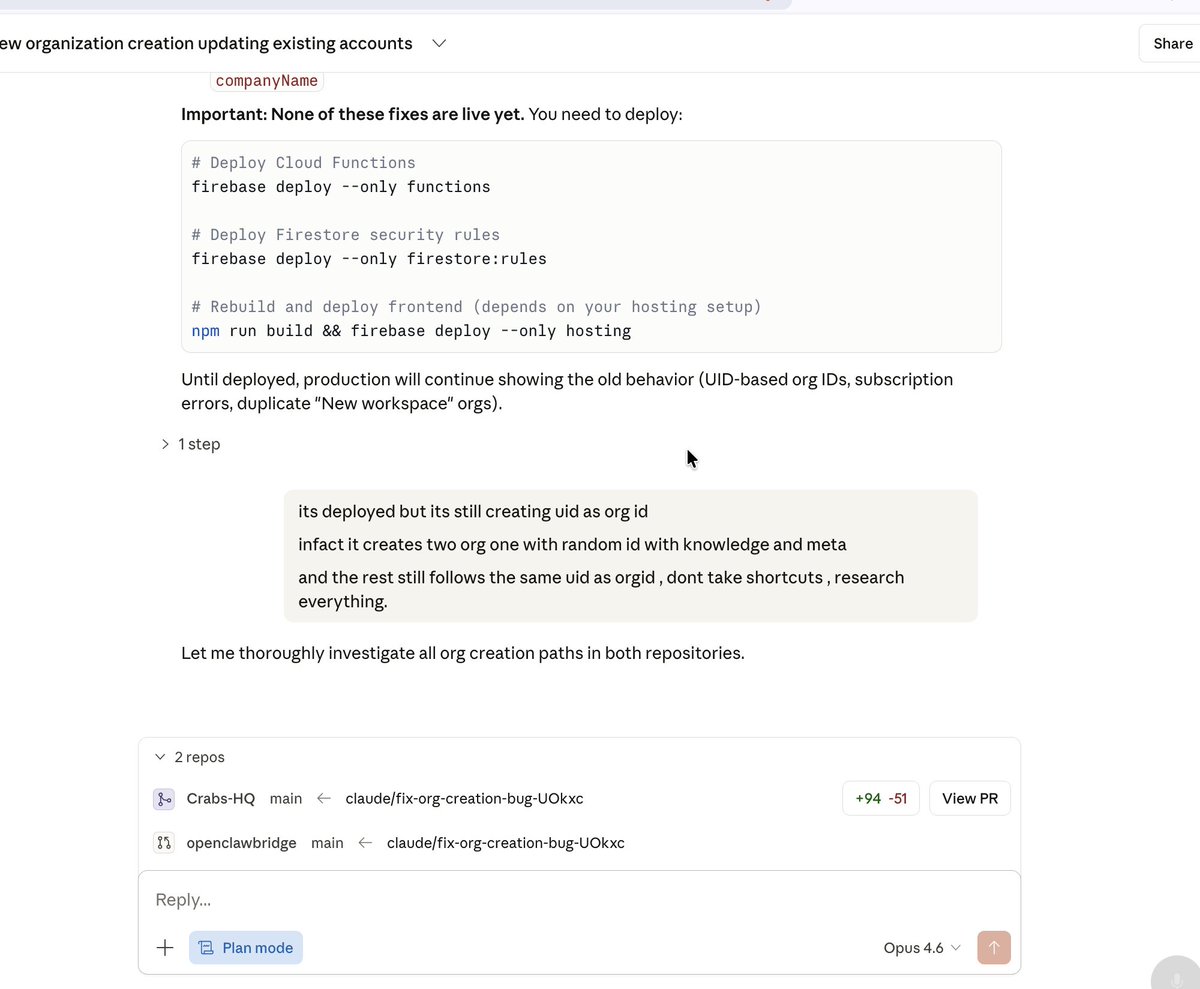Click the Share button
Viewport: 1200px width, 989px height.
coord(1171,43)
